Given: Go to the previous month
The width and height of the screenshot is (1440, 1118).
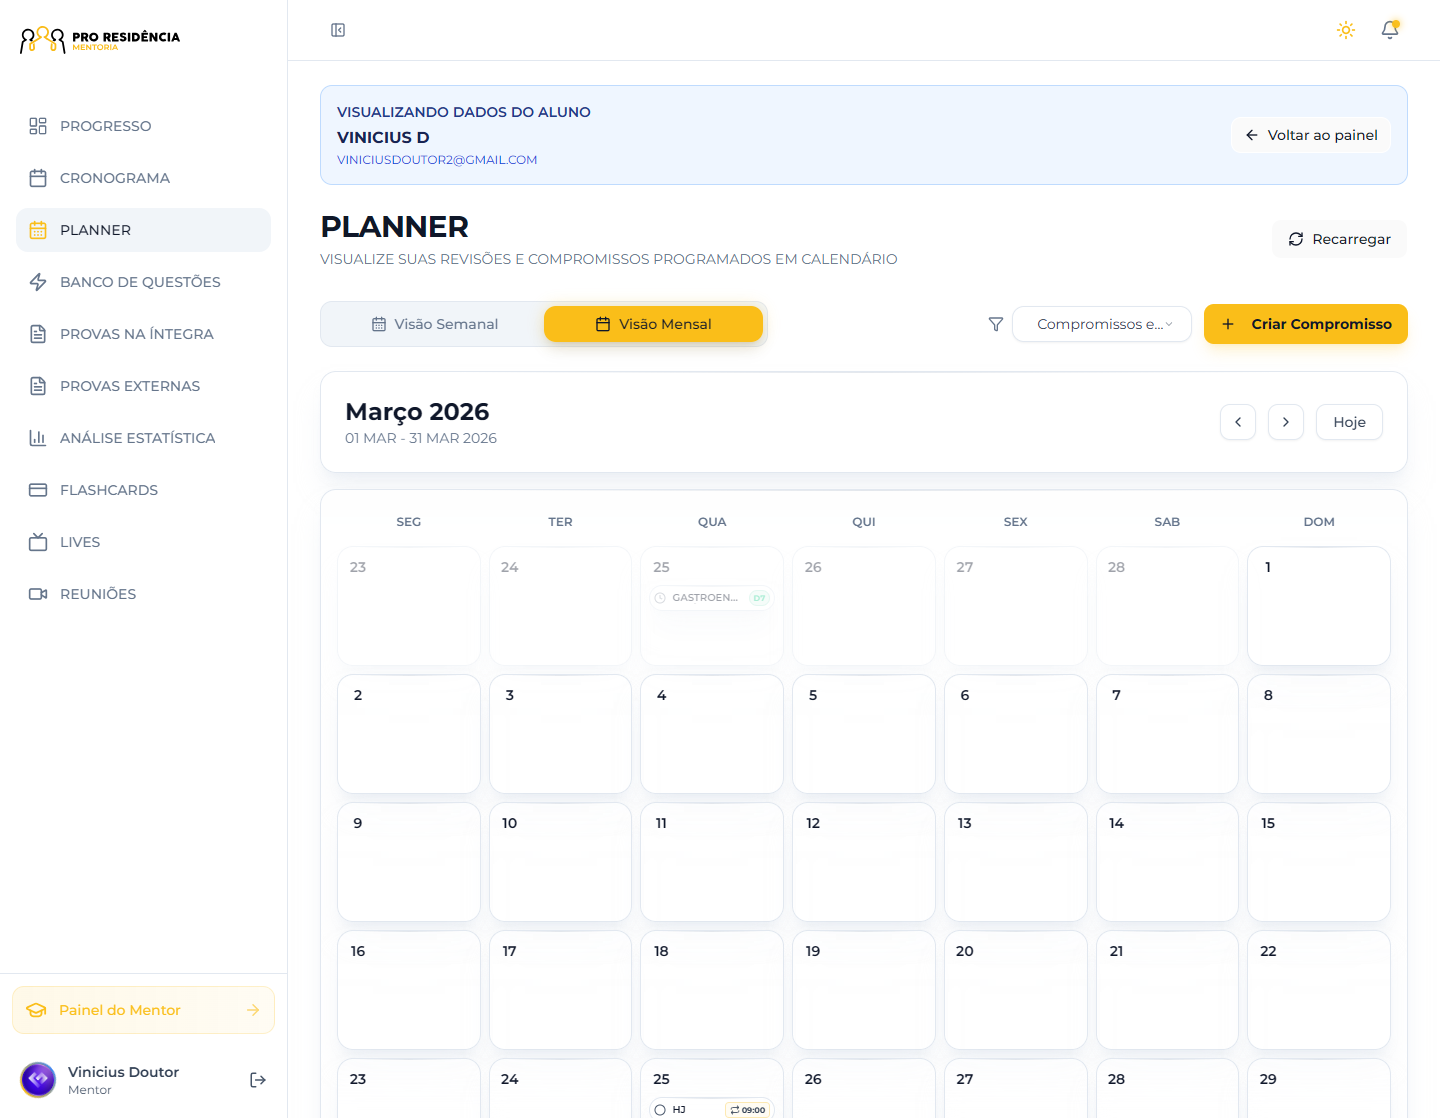Looking at the screenshot, I should [1238, 422].
